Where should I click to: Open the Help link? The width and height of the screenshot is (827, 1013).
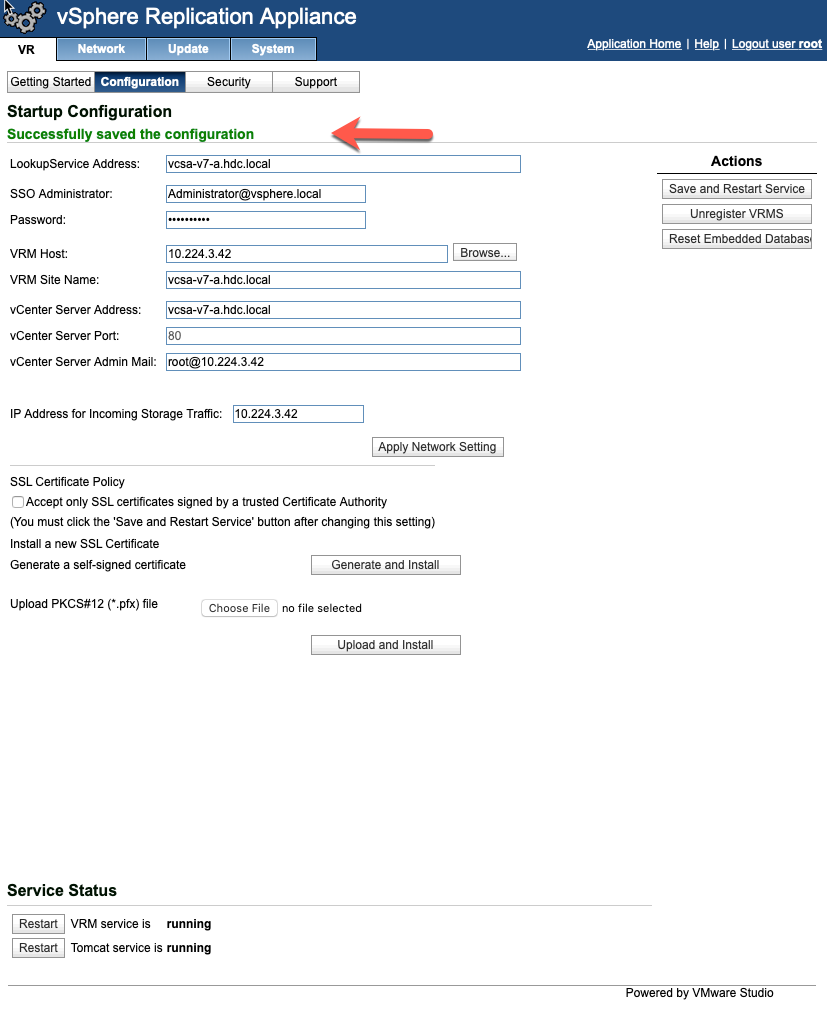tap(706, 44)
